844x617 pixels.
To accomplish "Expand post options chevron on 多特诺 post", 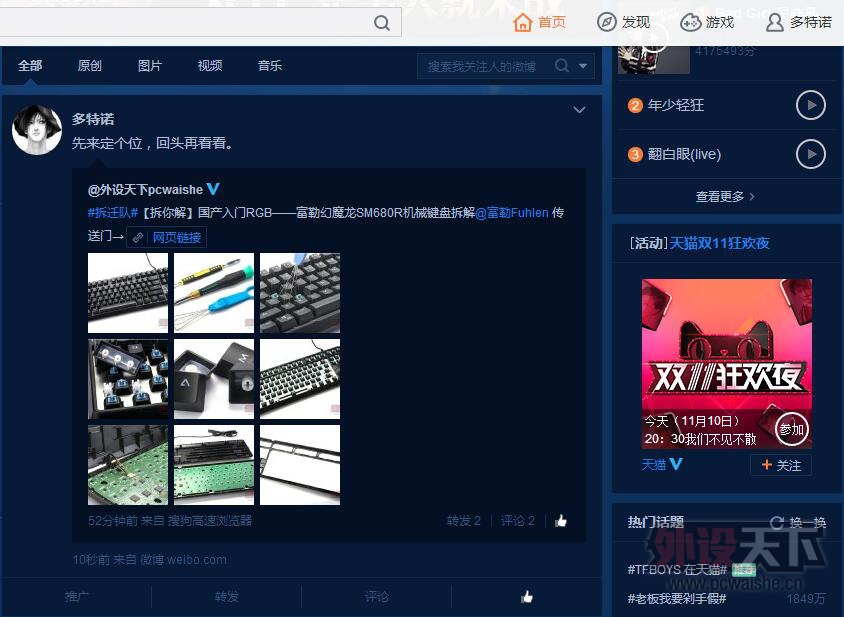I will 579,110.
